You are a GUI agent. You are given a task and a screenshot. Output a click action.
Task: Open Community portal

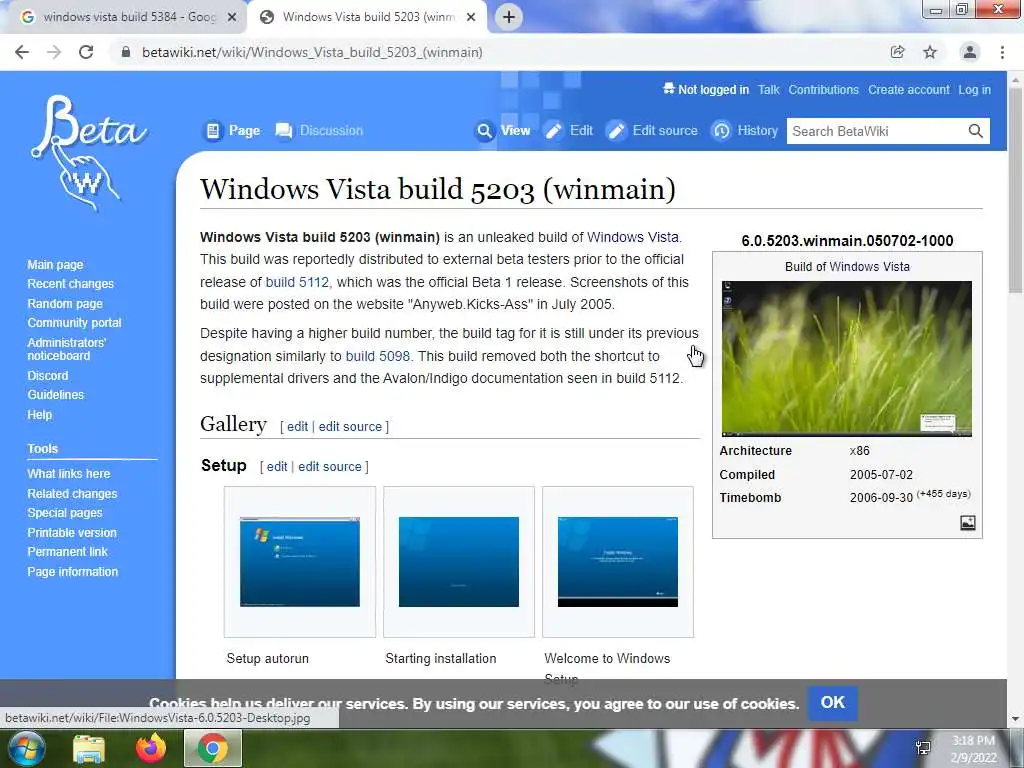tap(74, 323)
